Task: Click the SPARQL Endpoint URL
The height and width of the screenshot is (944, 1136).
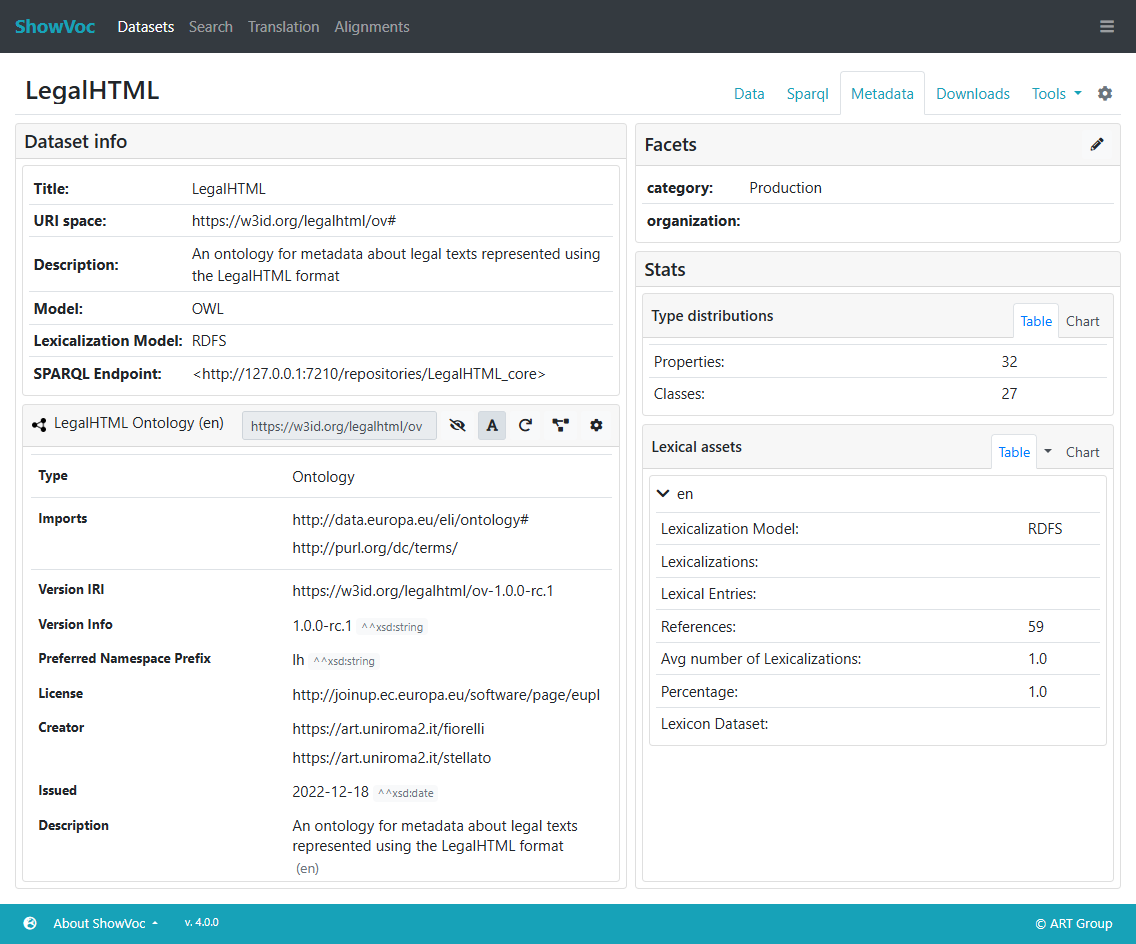Action: point(369,374)
